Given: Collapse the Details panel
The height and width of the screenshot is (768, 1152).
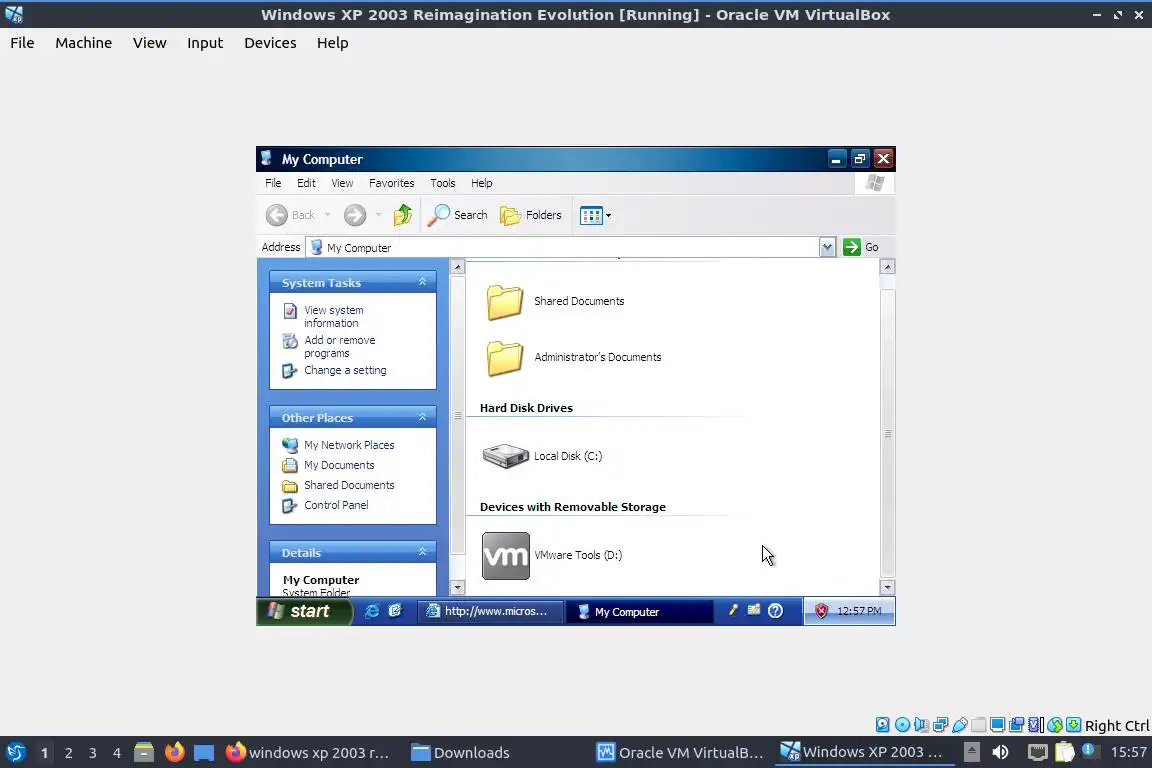Looking at the screenshot, I should point(422,552).
